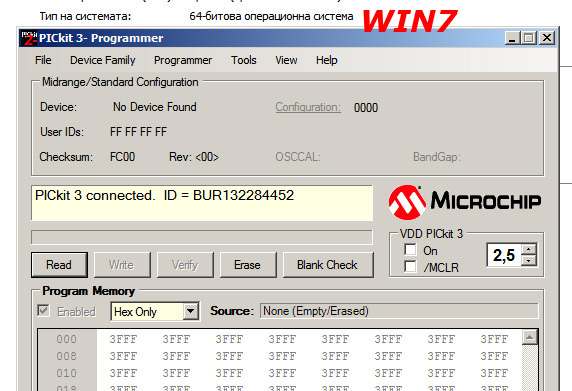Minimize the PICkit 3 Programmer window

(512, 38)
